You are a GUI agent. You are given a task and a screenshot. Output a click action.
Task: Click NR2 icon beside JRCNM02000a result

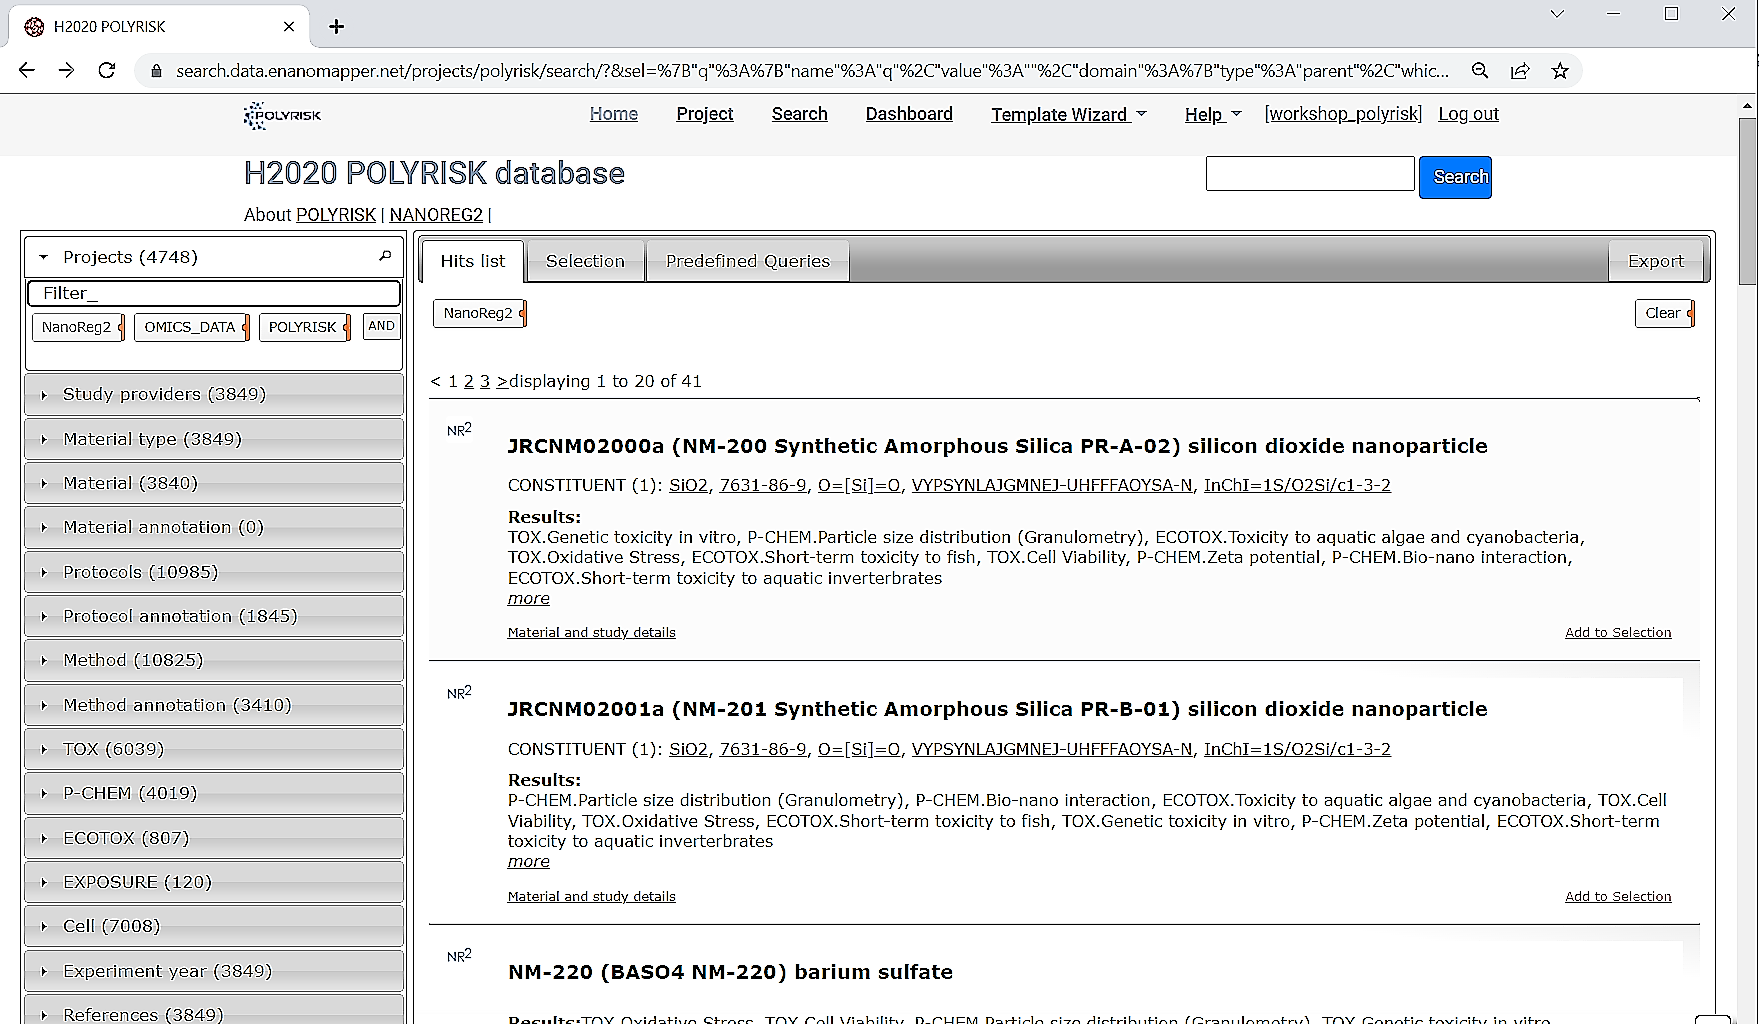(x=459, y=430)
